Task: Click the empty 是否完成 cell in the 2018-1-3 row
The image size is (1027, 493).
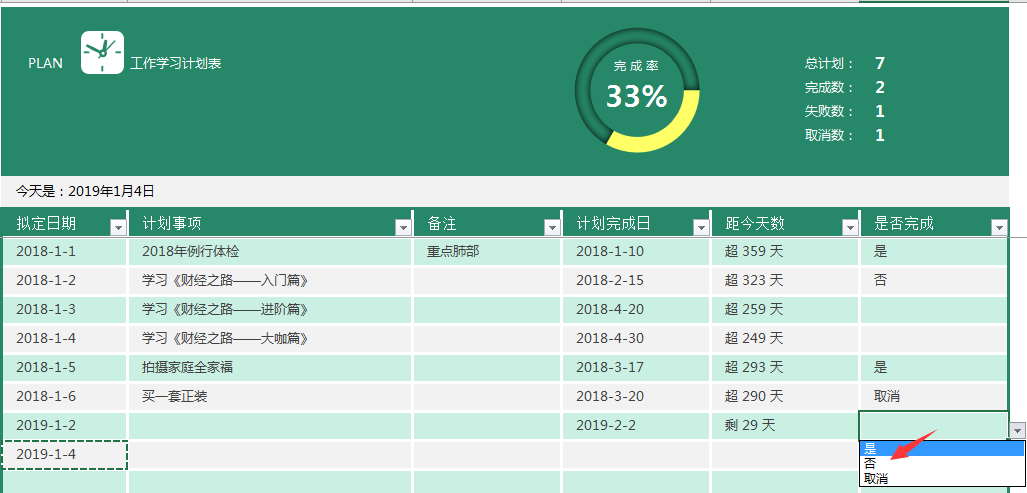Action: pos(934,309)
